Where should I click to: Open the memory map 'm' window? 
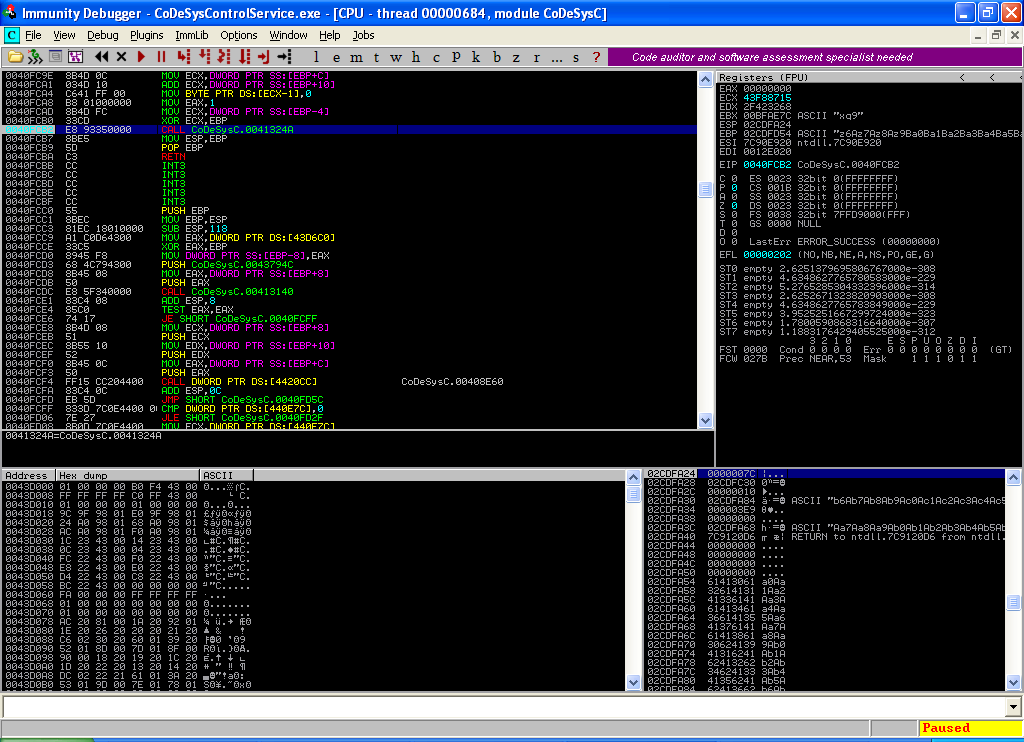coord(358,57)
